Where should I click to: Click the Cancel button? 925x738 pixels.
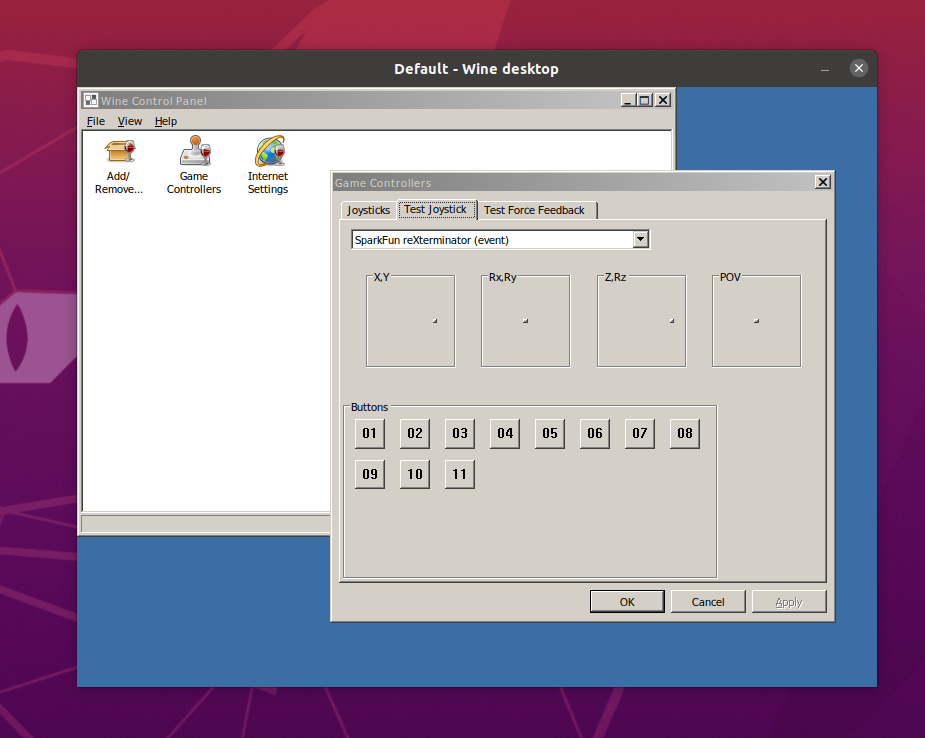click(x=708, y=602)
